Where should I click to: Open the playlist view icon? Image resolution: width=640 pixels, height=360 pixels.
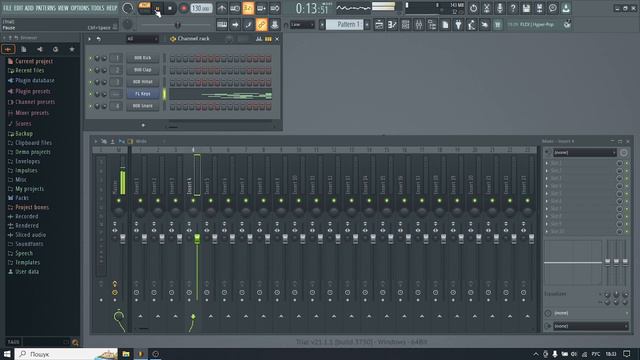coord(379,25)
